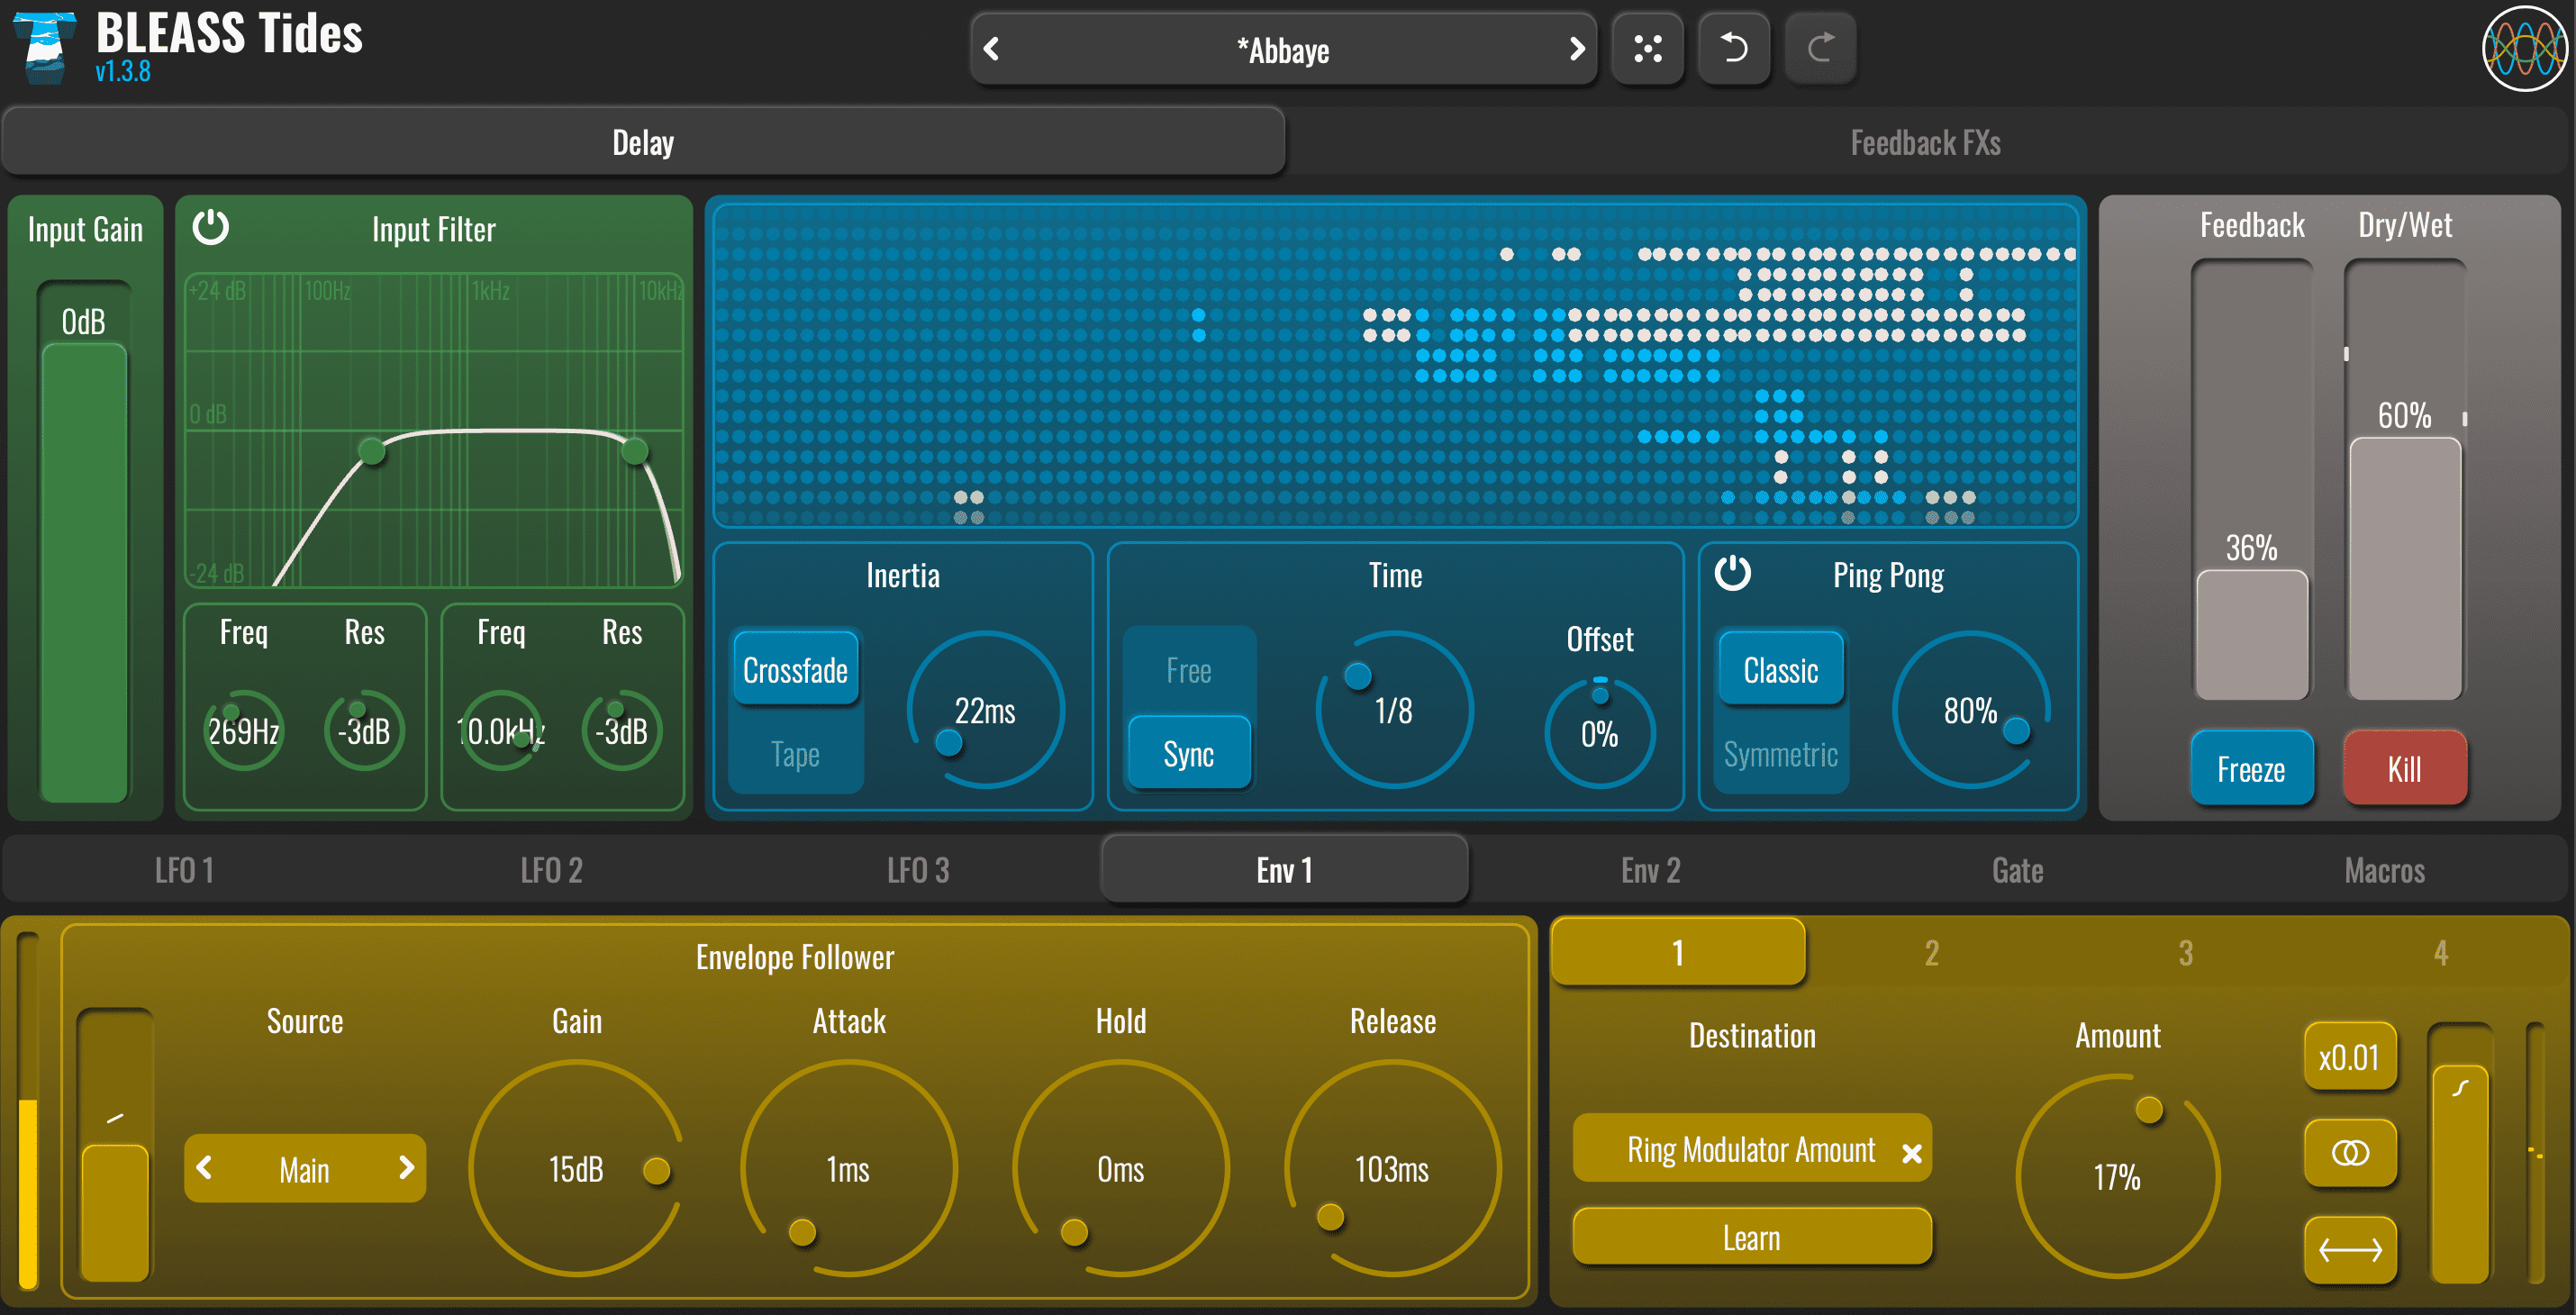Remove Ring Modulator Amount destination with X
Image resolution: width=2576 pixels, height=1315 pixels.
1911,1153
